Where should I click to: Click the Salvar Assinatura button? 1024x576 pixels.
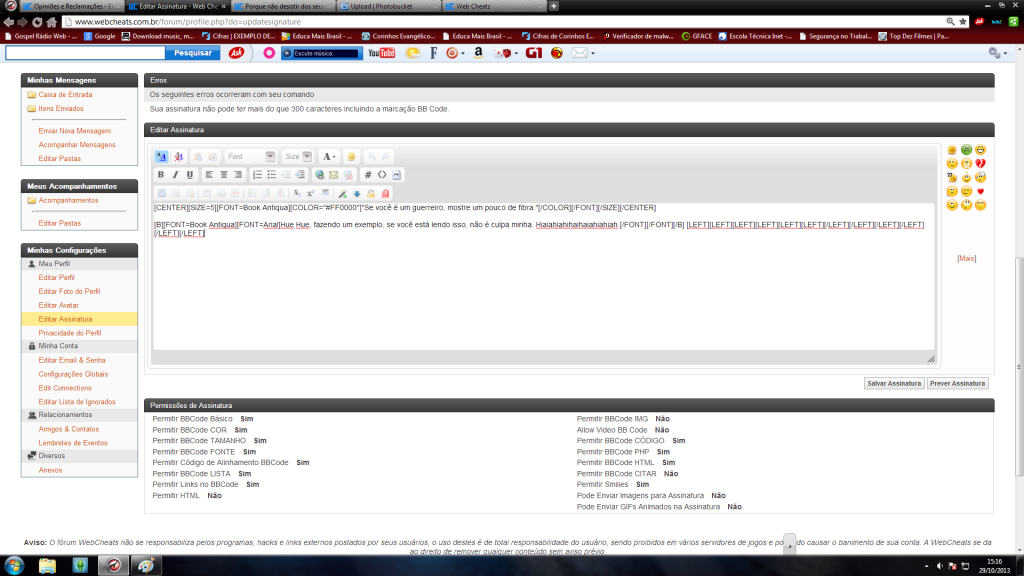[893, 383]
